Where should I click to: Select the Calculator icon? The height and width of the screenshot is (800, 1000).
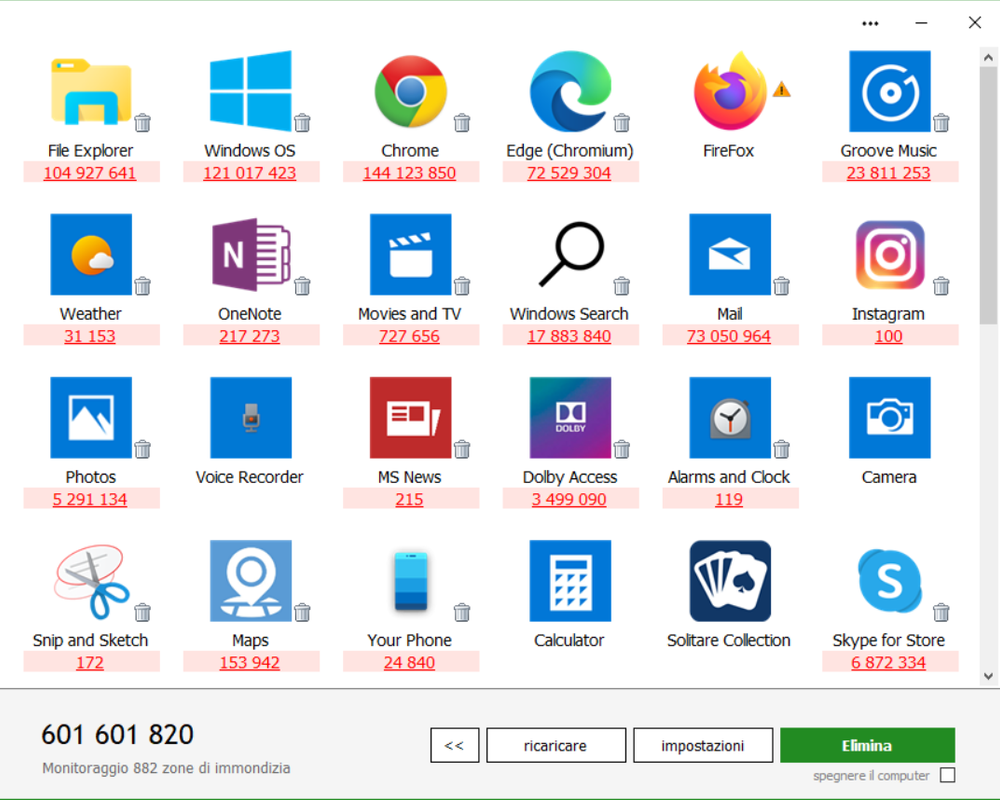coord(570,581)
